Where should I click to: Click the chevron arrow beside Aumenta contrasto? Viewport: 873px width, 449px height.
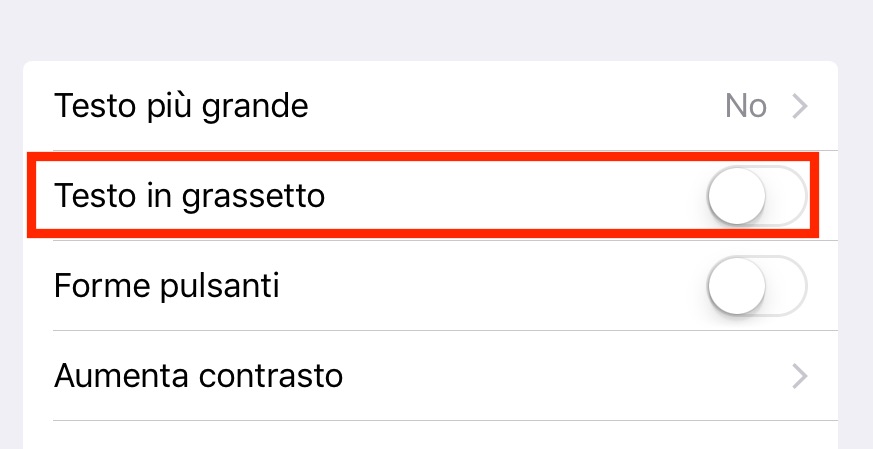pos(799,377)
